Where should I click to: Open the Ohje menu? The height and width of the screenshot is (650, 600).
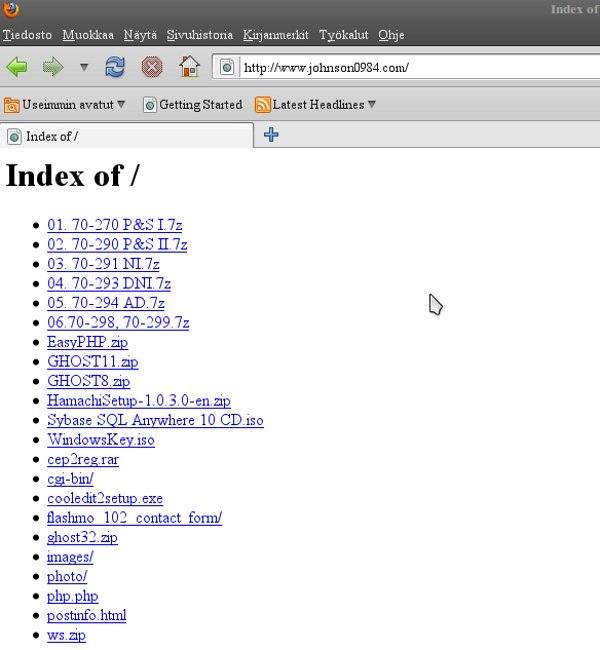tap(391, 35)
